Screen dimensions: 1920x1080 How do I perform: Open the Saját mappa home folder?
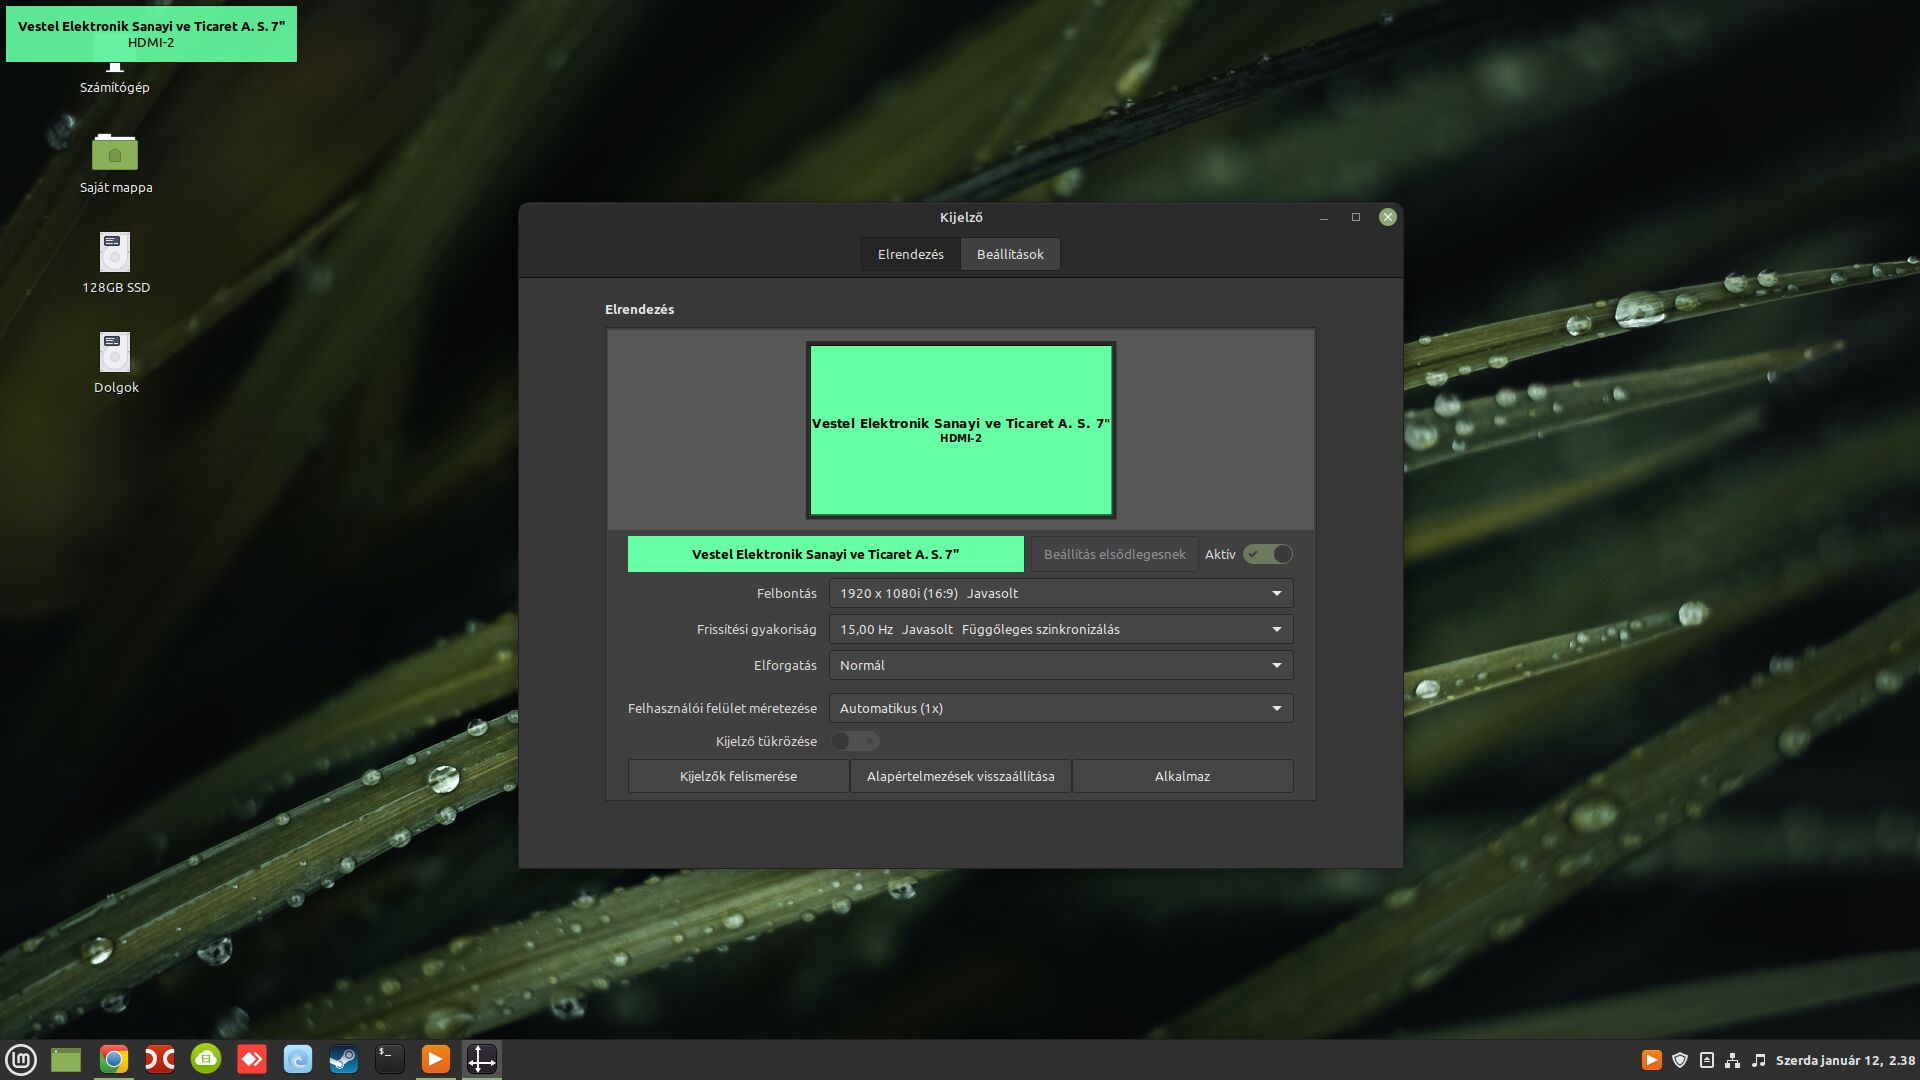[116, 164]
